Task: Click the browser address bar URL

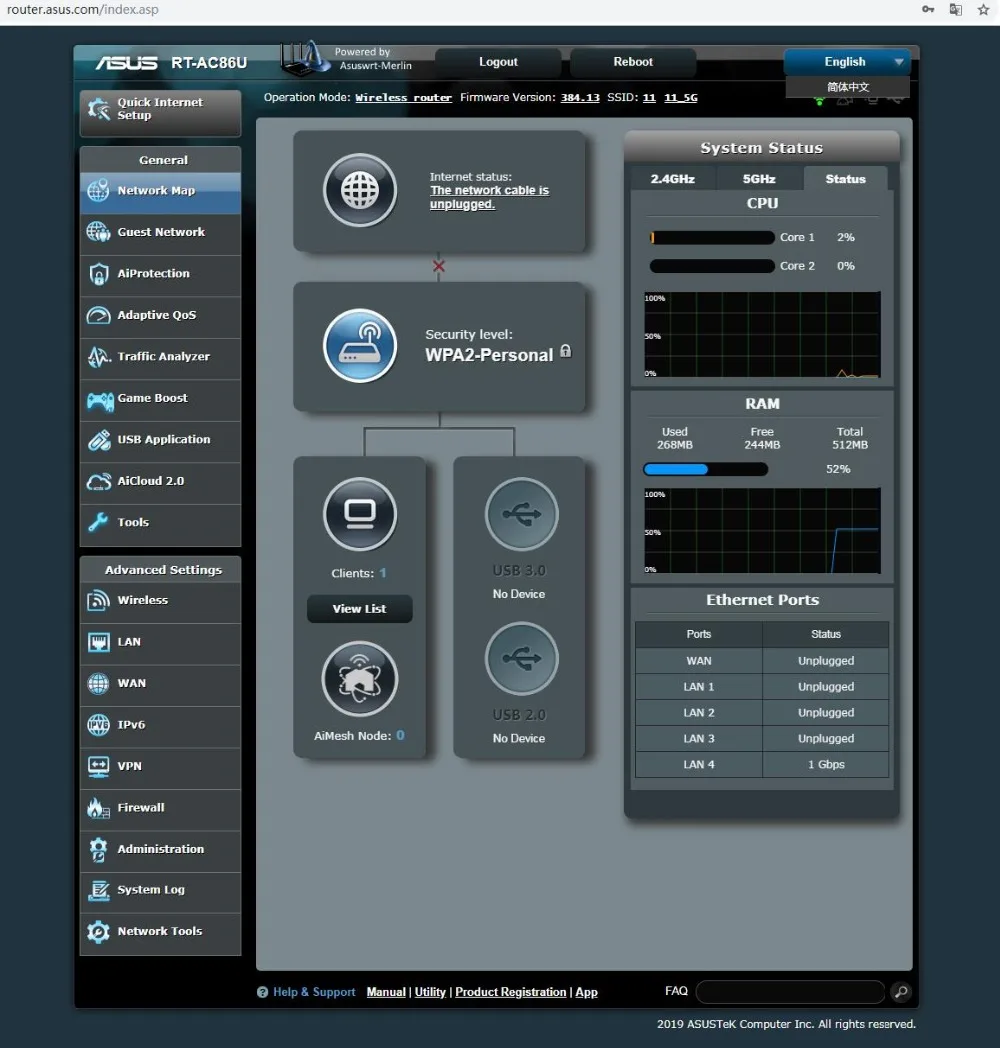Action: tap(83, 9)
